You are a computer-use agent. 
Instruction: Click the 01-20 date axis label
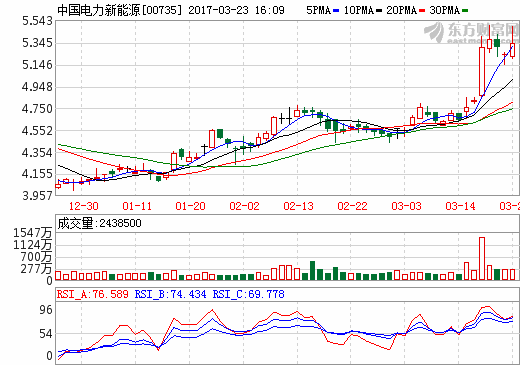click(190, 206)
